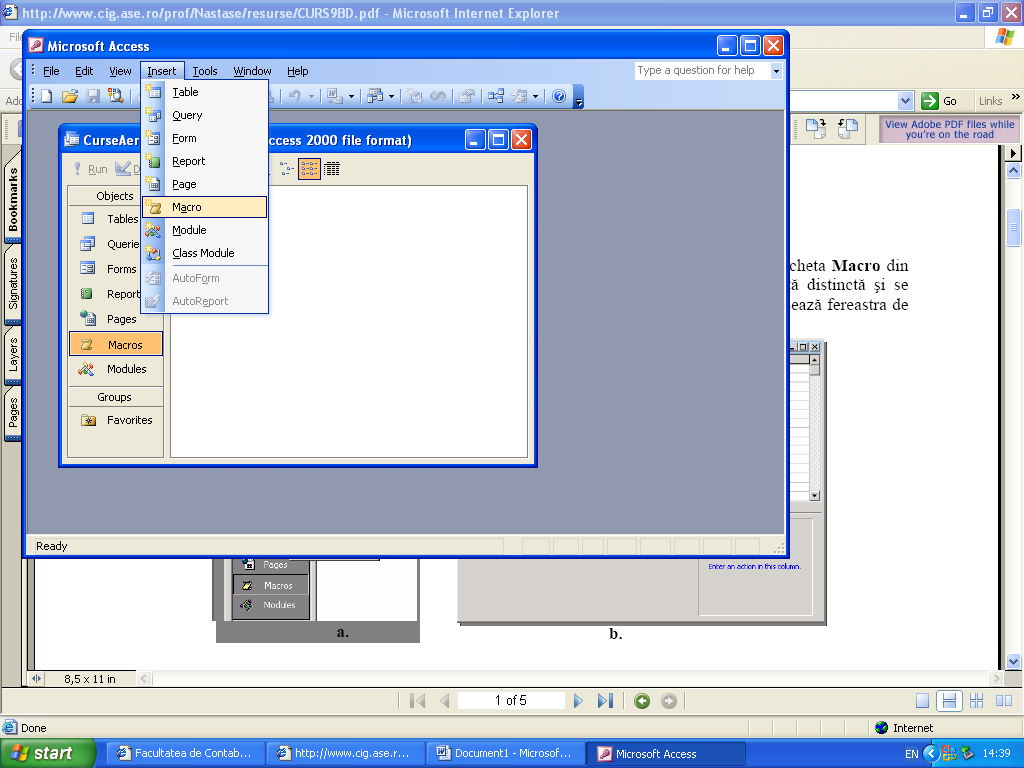The image size is (1024, 768).
Task: Click the File Search icon in Access toolbar
Action: point(116,97)
